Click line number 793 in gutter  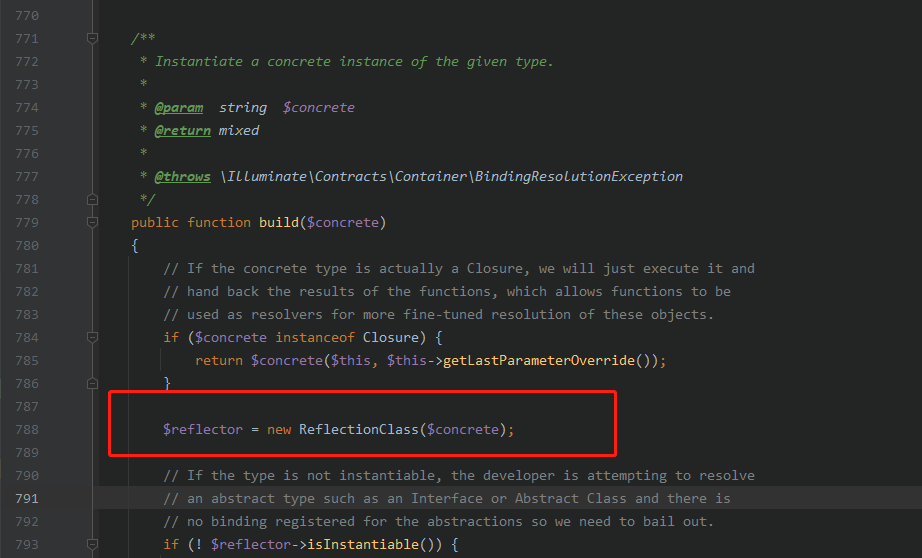tap(27, 544)
